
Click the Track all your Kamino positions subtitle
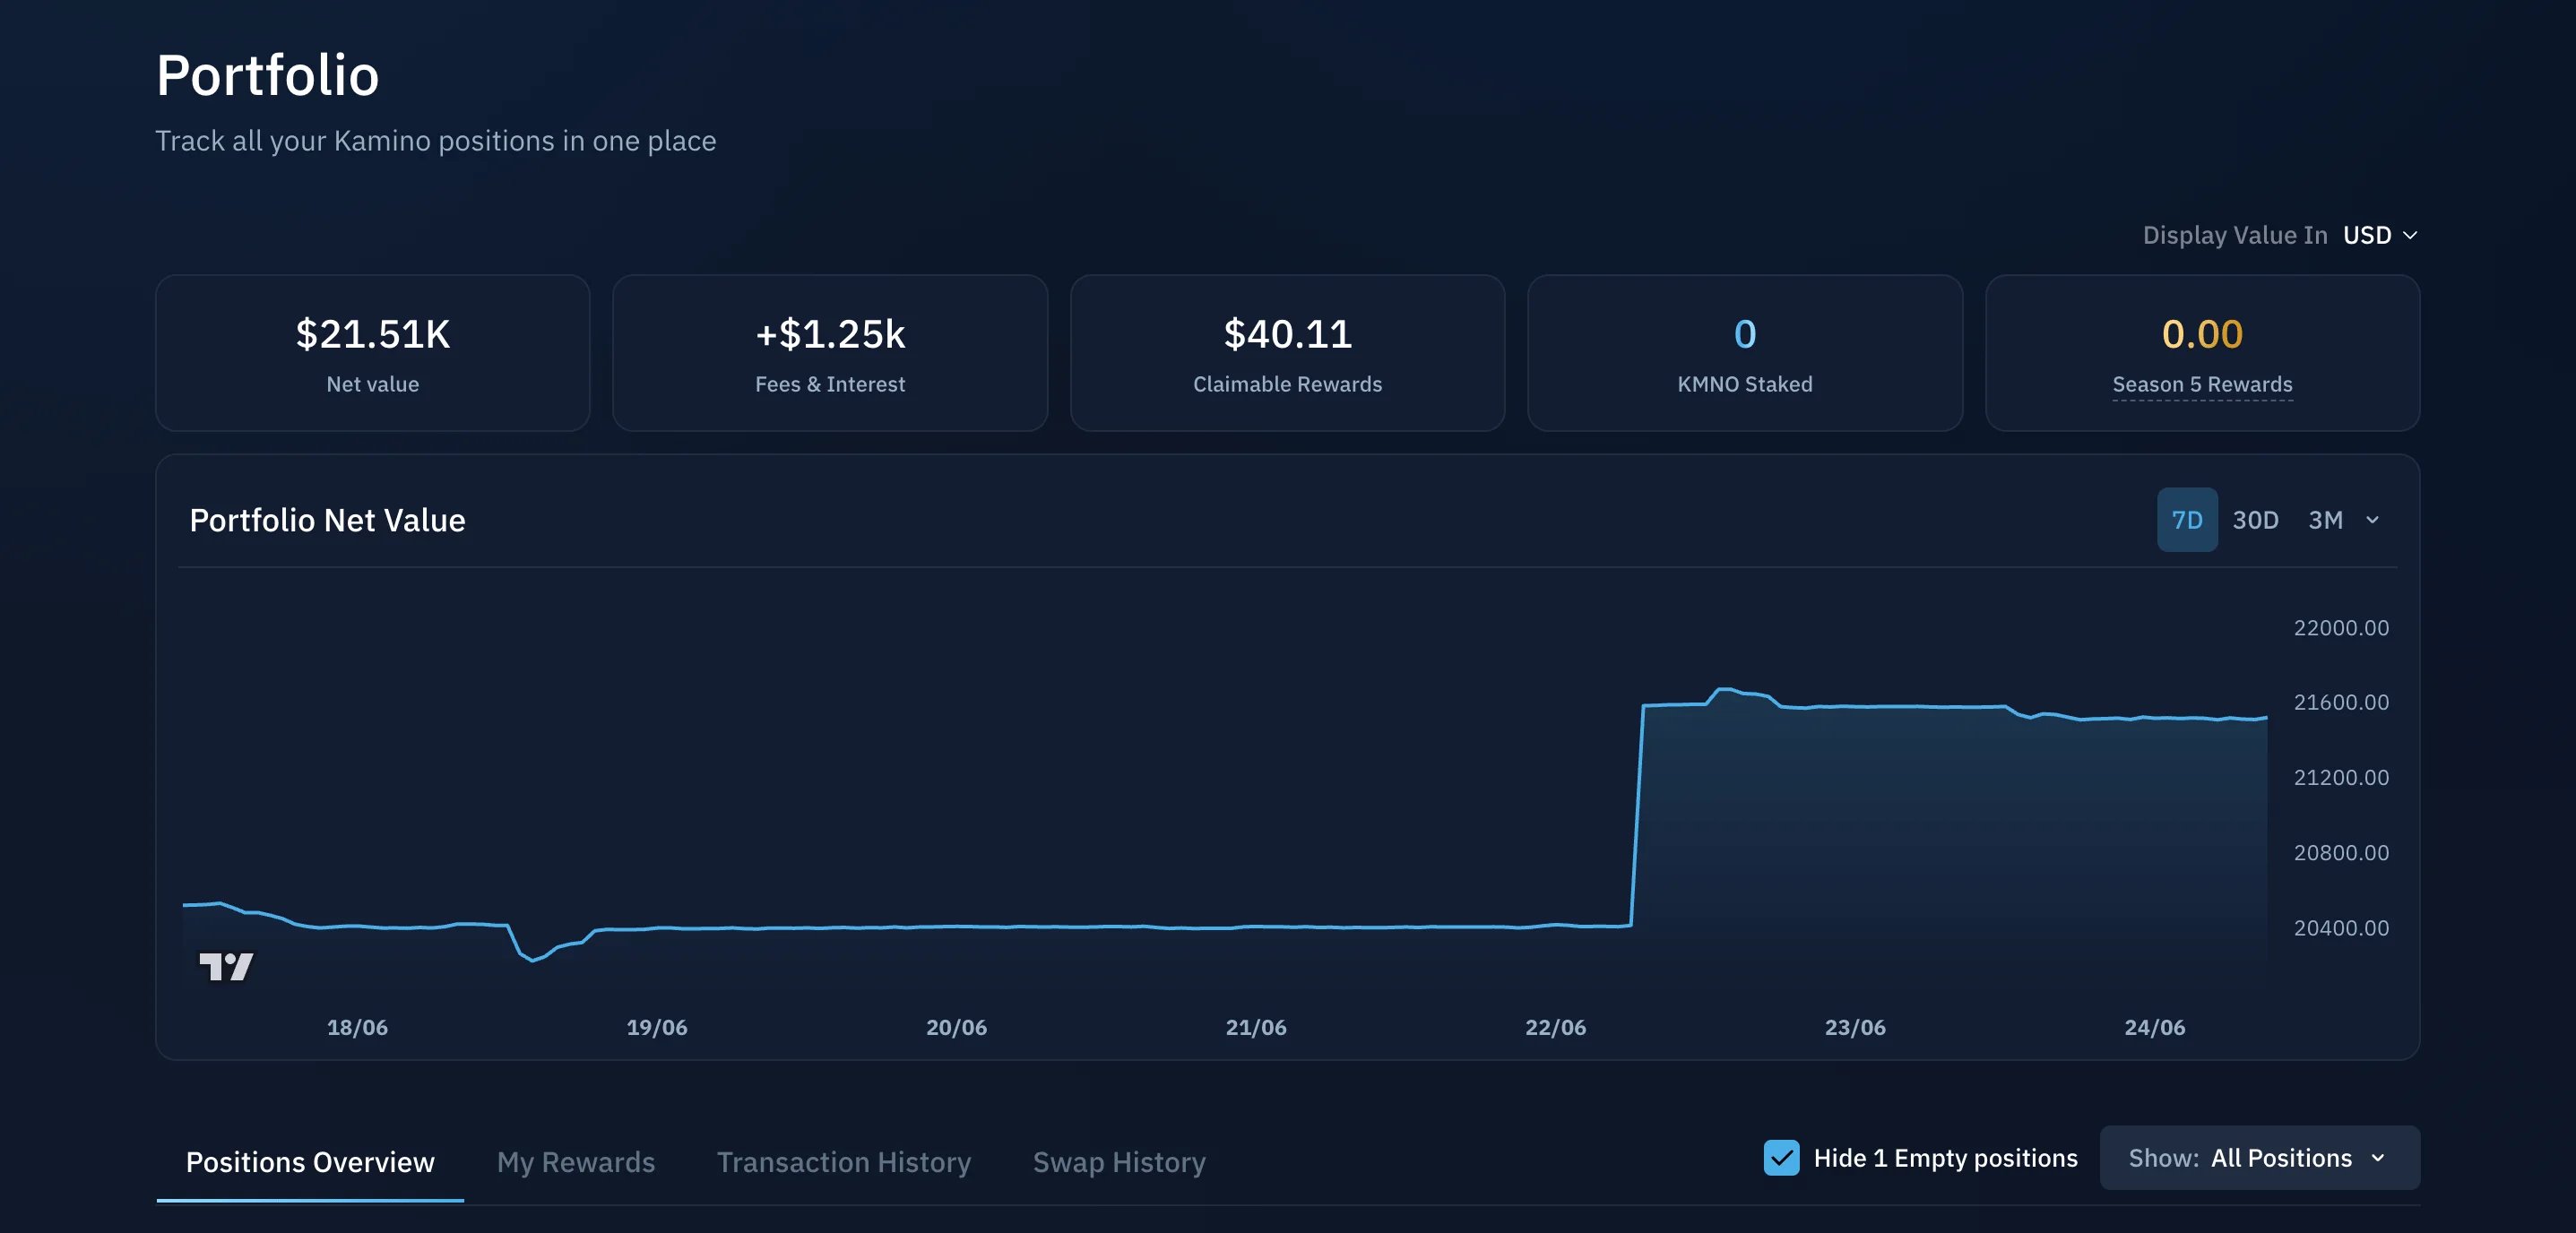(x=436, y=141)
